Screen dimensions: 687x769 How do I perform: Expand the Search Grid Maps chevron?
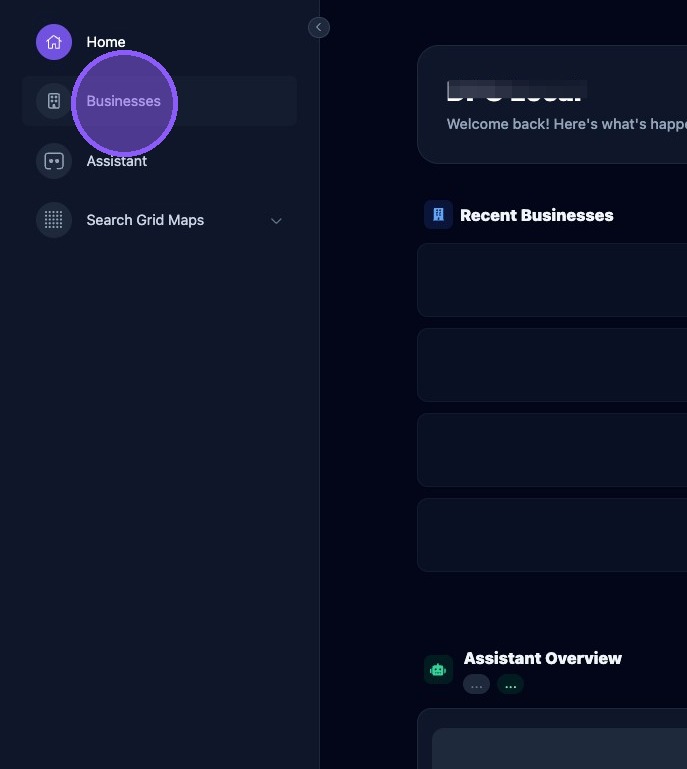coord(276,221)
